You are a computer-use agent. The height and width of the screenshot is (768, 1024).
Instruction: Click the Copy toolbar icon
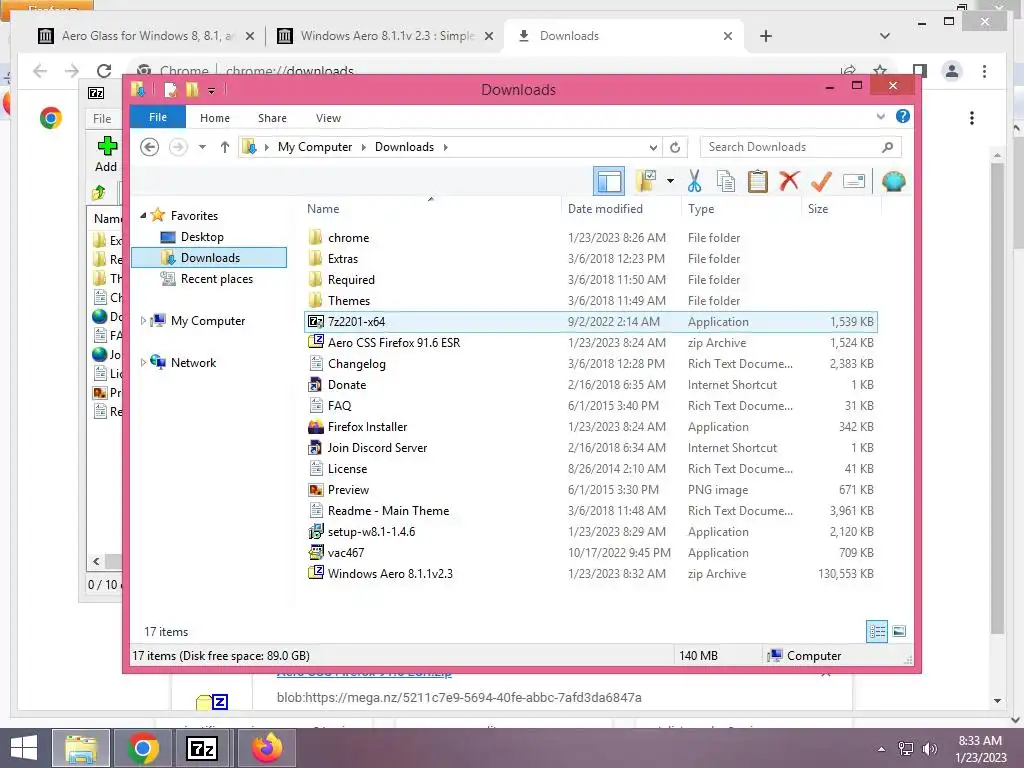[x=726, y=182]
